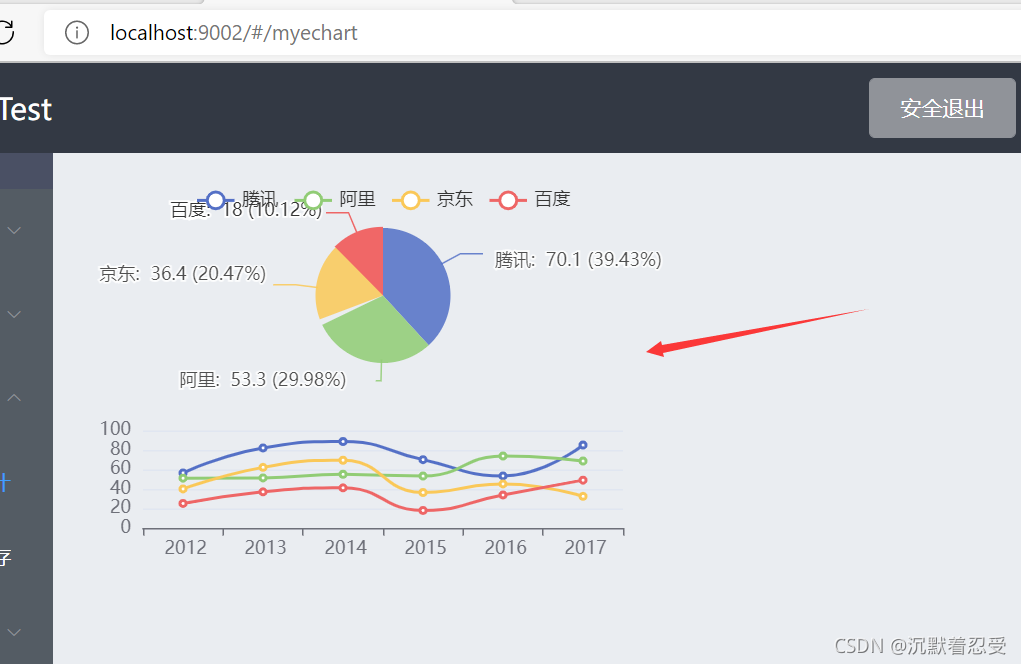Toggle 阿里 series in chart legend

335,199
